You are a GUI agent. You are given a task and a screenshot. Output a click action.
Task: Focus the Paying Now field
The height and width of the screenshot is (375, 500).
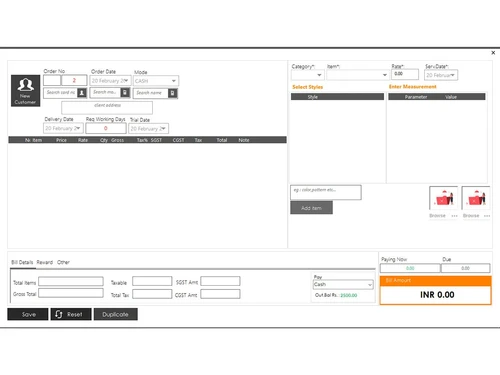(410, 268)
